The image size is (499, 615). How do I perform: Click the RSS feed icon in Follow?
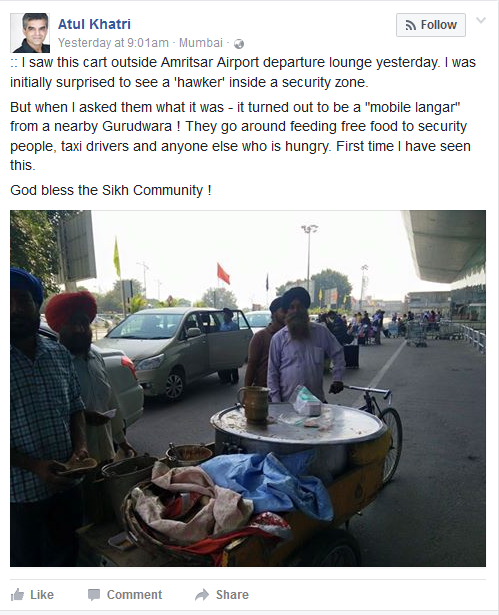410,25
